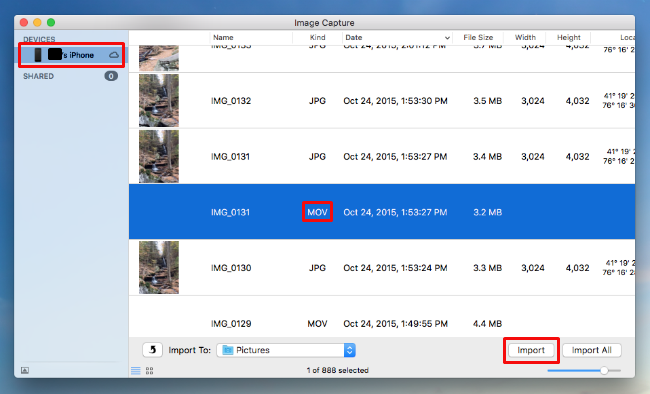Click the 3.2 MB file size
The width and height of the screenshot is (650, 394).
click(488, 212)
